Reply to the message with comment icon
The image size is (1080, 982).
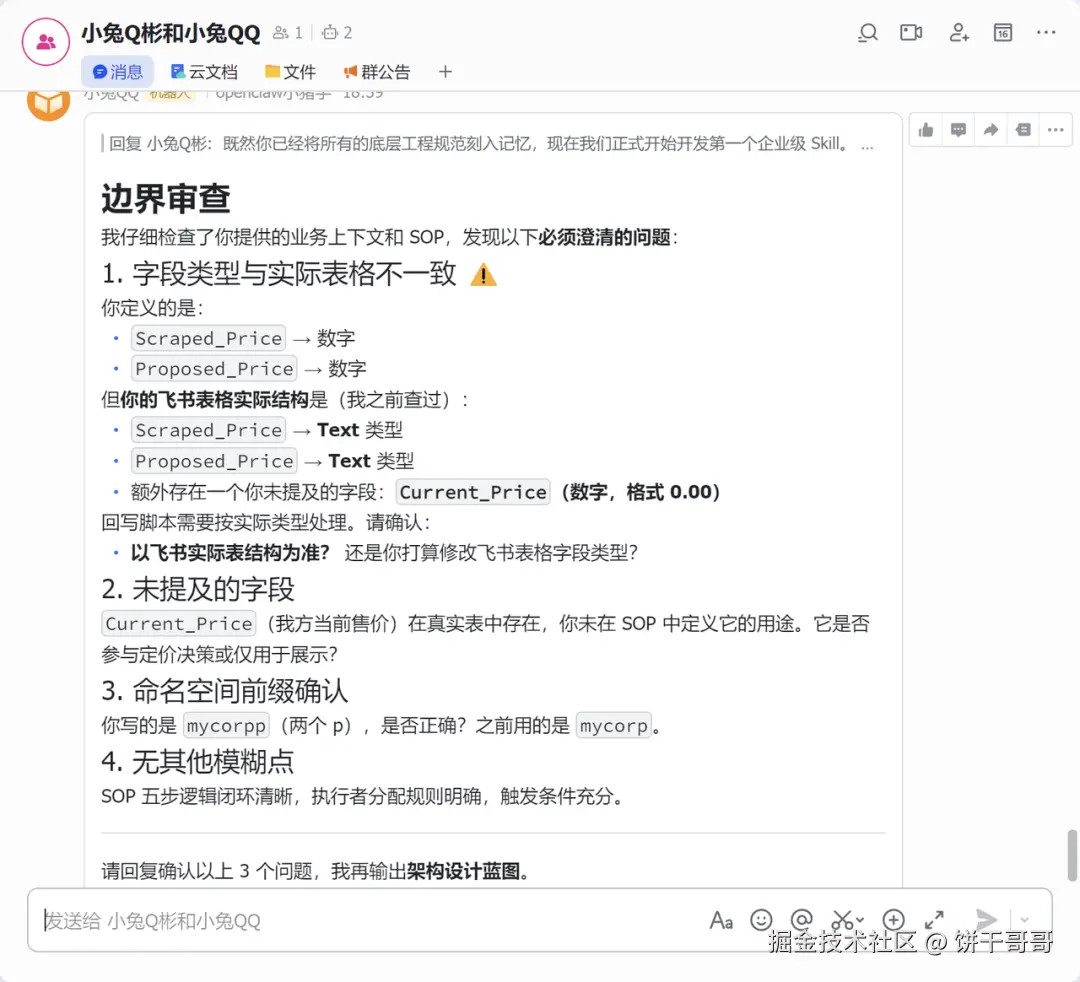coord(958,129)
